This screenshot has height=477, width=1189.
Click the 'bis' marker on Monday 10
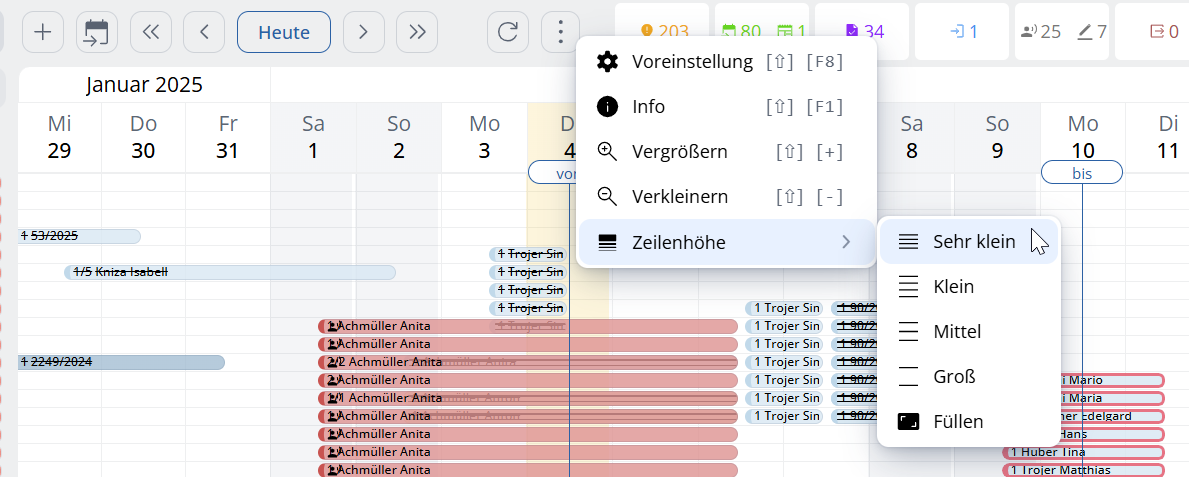point(1082,173)
